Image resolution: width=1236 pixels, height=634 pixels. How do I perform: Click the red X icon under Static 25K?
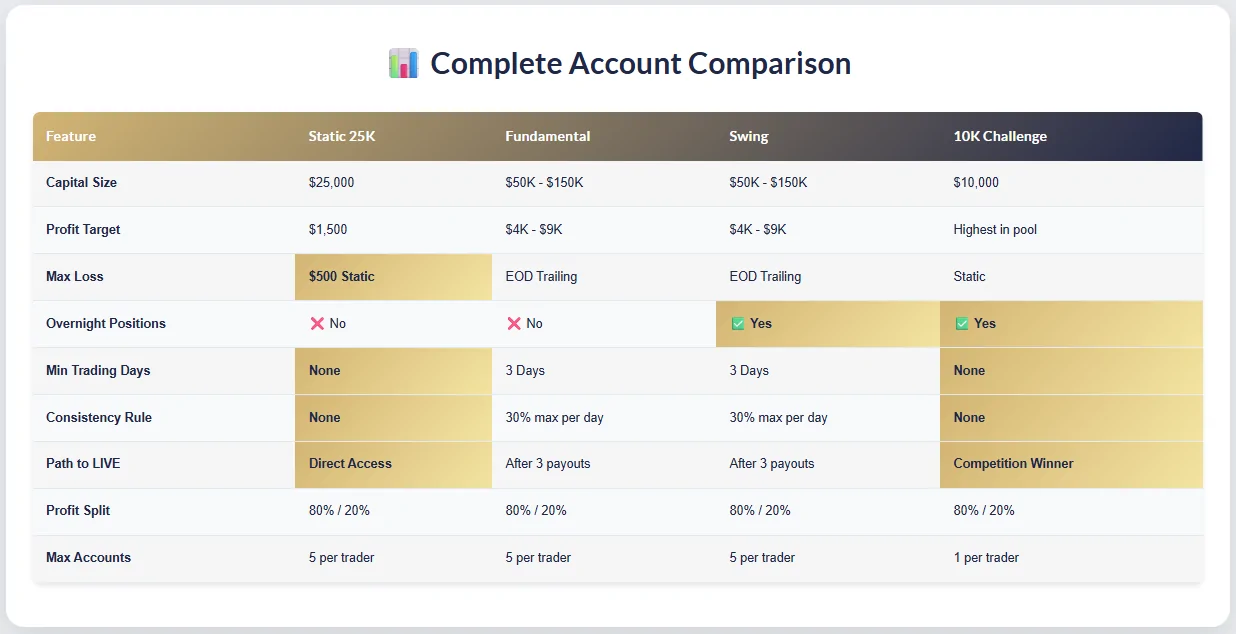click(317, 324)
